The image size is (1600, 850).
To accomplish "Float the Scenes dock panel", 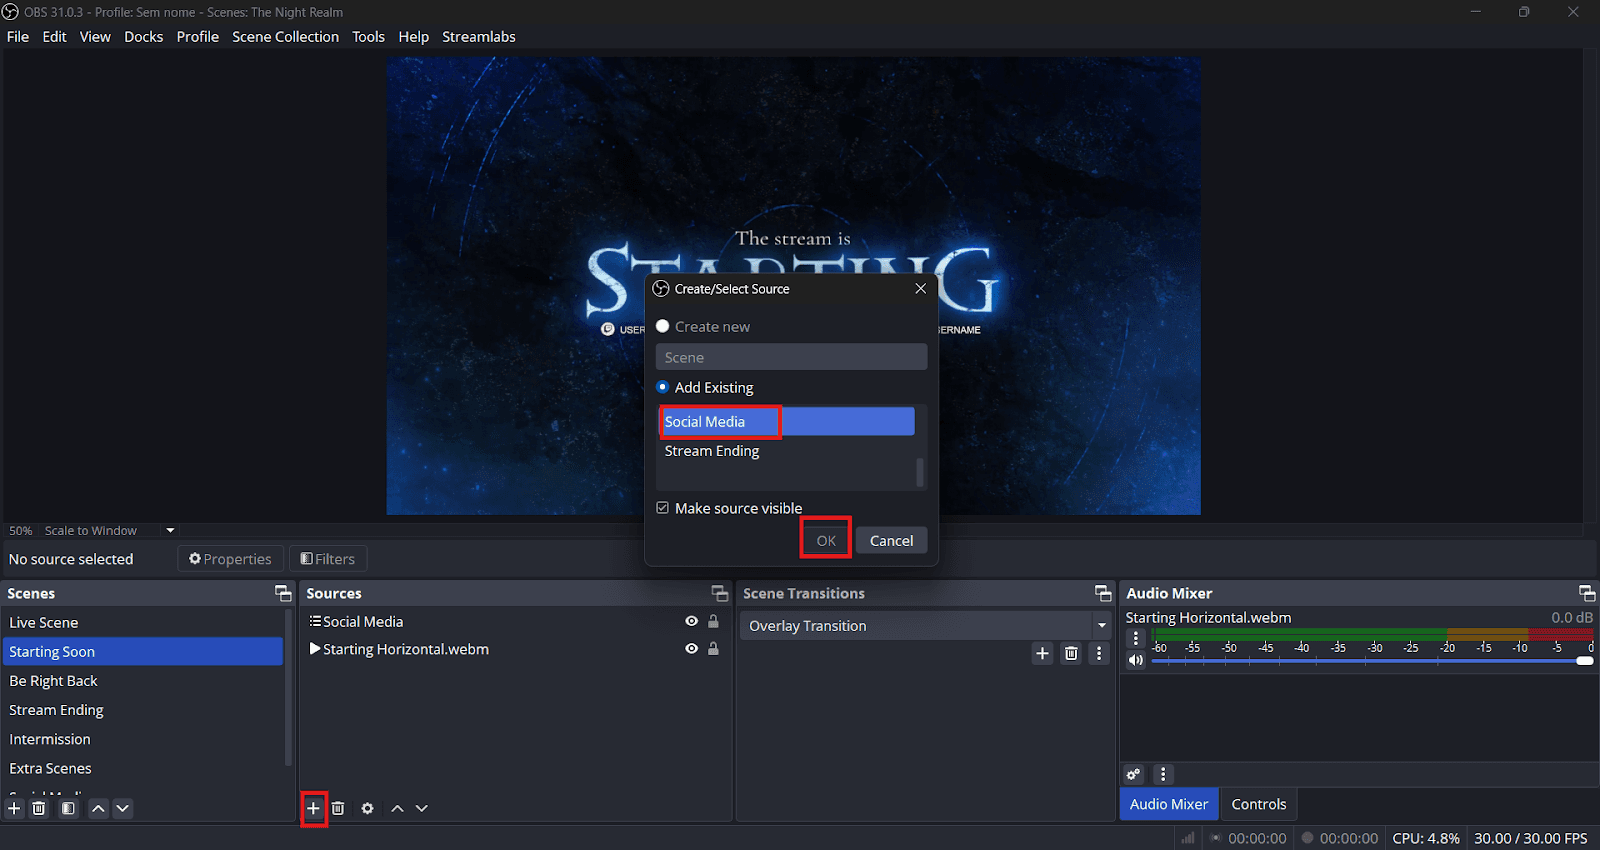I will [283, 593].
